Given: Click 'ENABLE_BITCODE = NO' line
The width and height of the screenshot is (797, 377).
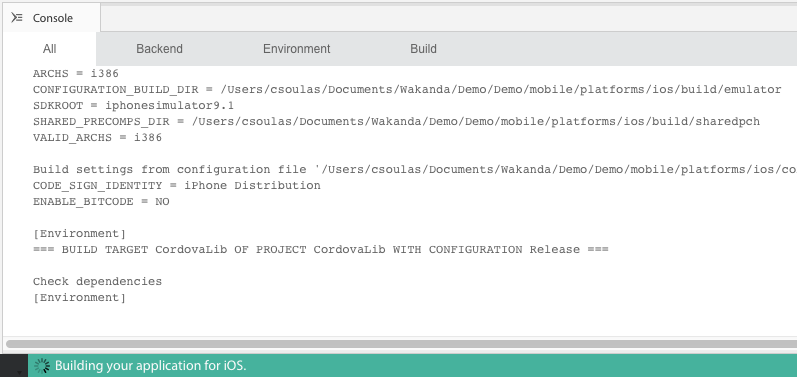Looking at the screenshot, I should [101, 202].
